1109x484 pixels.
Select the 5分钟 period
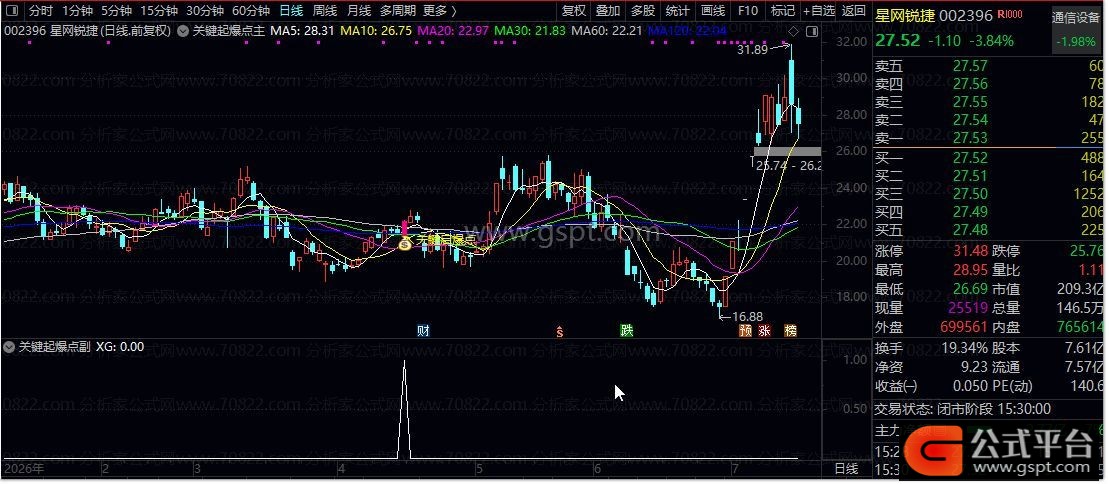click(x=115, y=11)
